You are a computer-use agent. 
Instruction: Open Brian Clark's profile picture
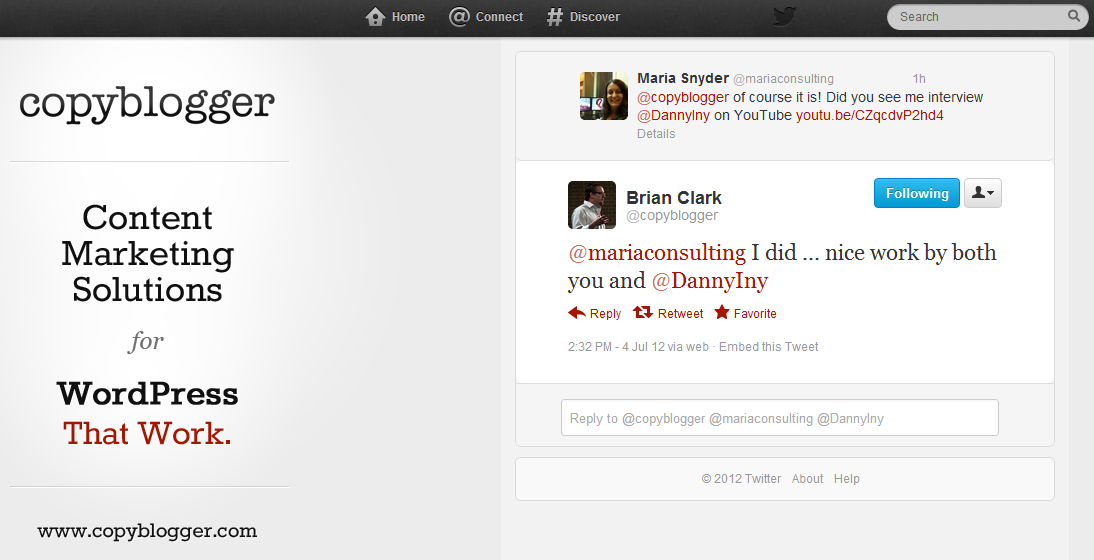pos(592,205)
